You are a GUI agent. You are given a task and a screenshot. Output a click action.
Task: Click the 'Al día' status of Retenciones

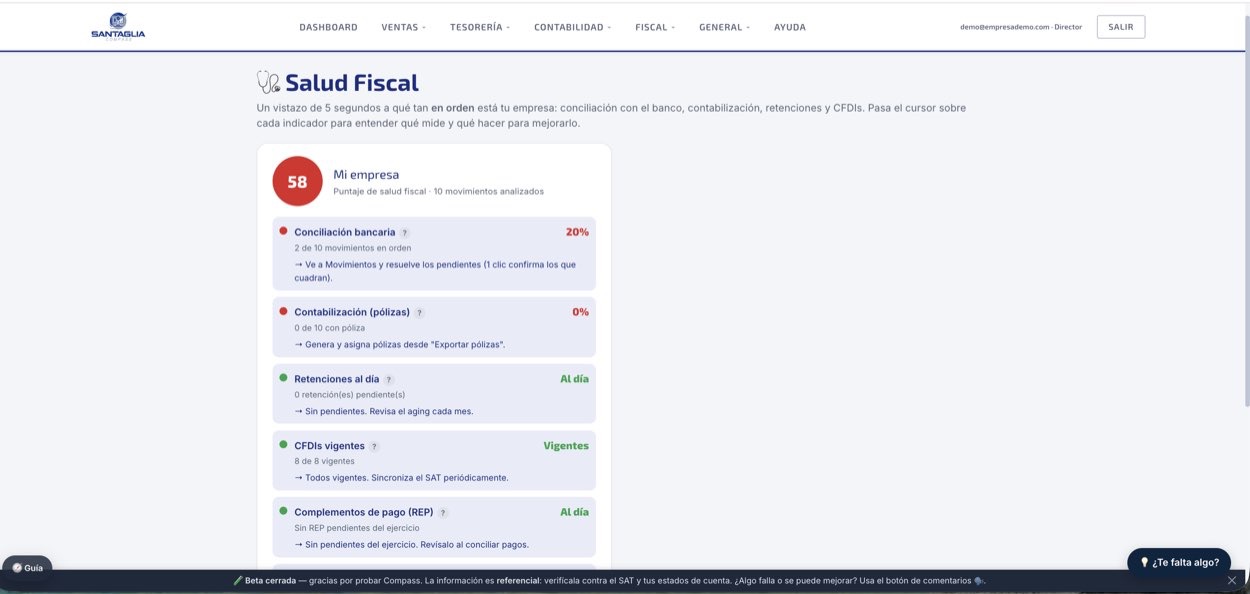[x=574, y=379]
